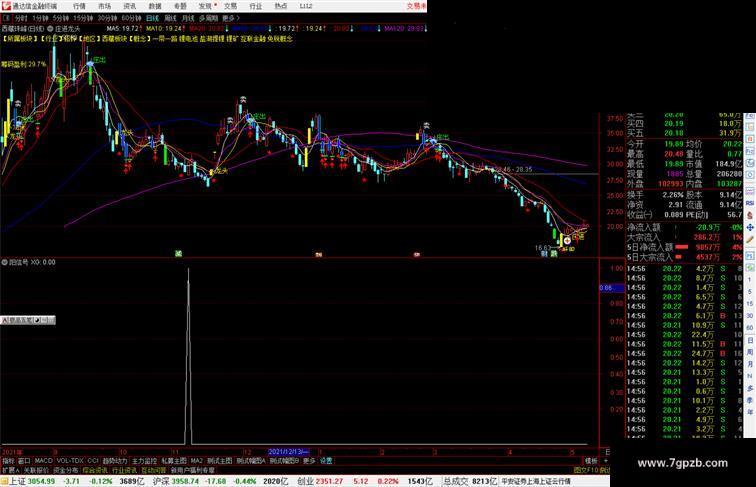The width and height of the screenshot is (756, 487).
Task: Open the 行情 menu
Action: click(x=79, y=6)
